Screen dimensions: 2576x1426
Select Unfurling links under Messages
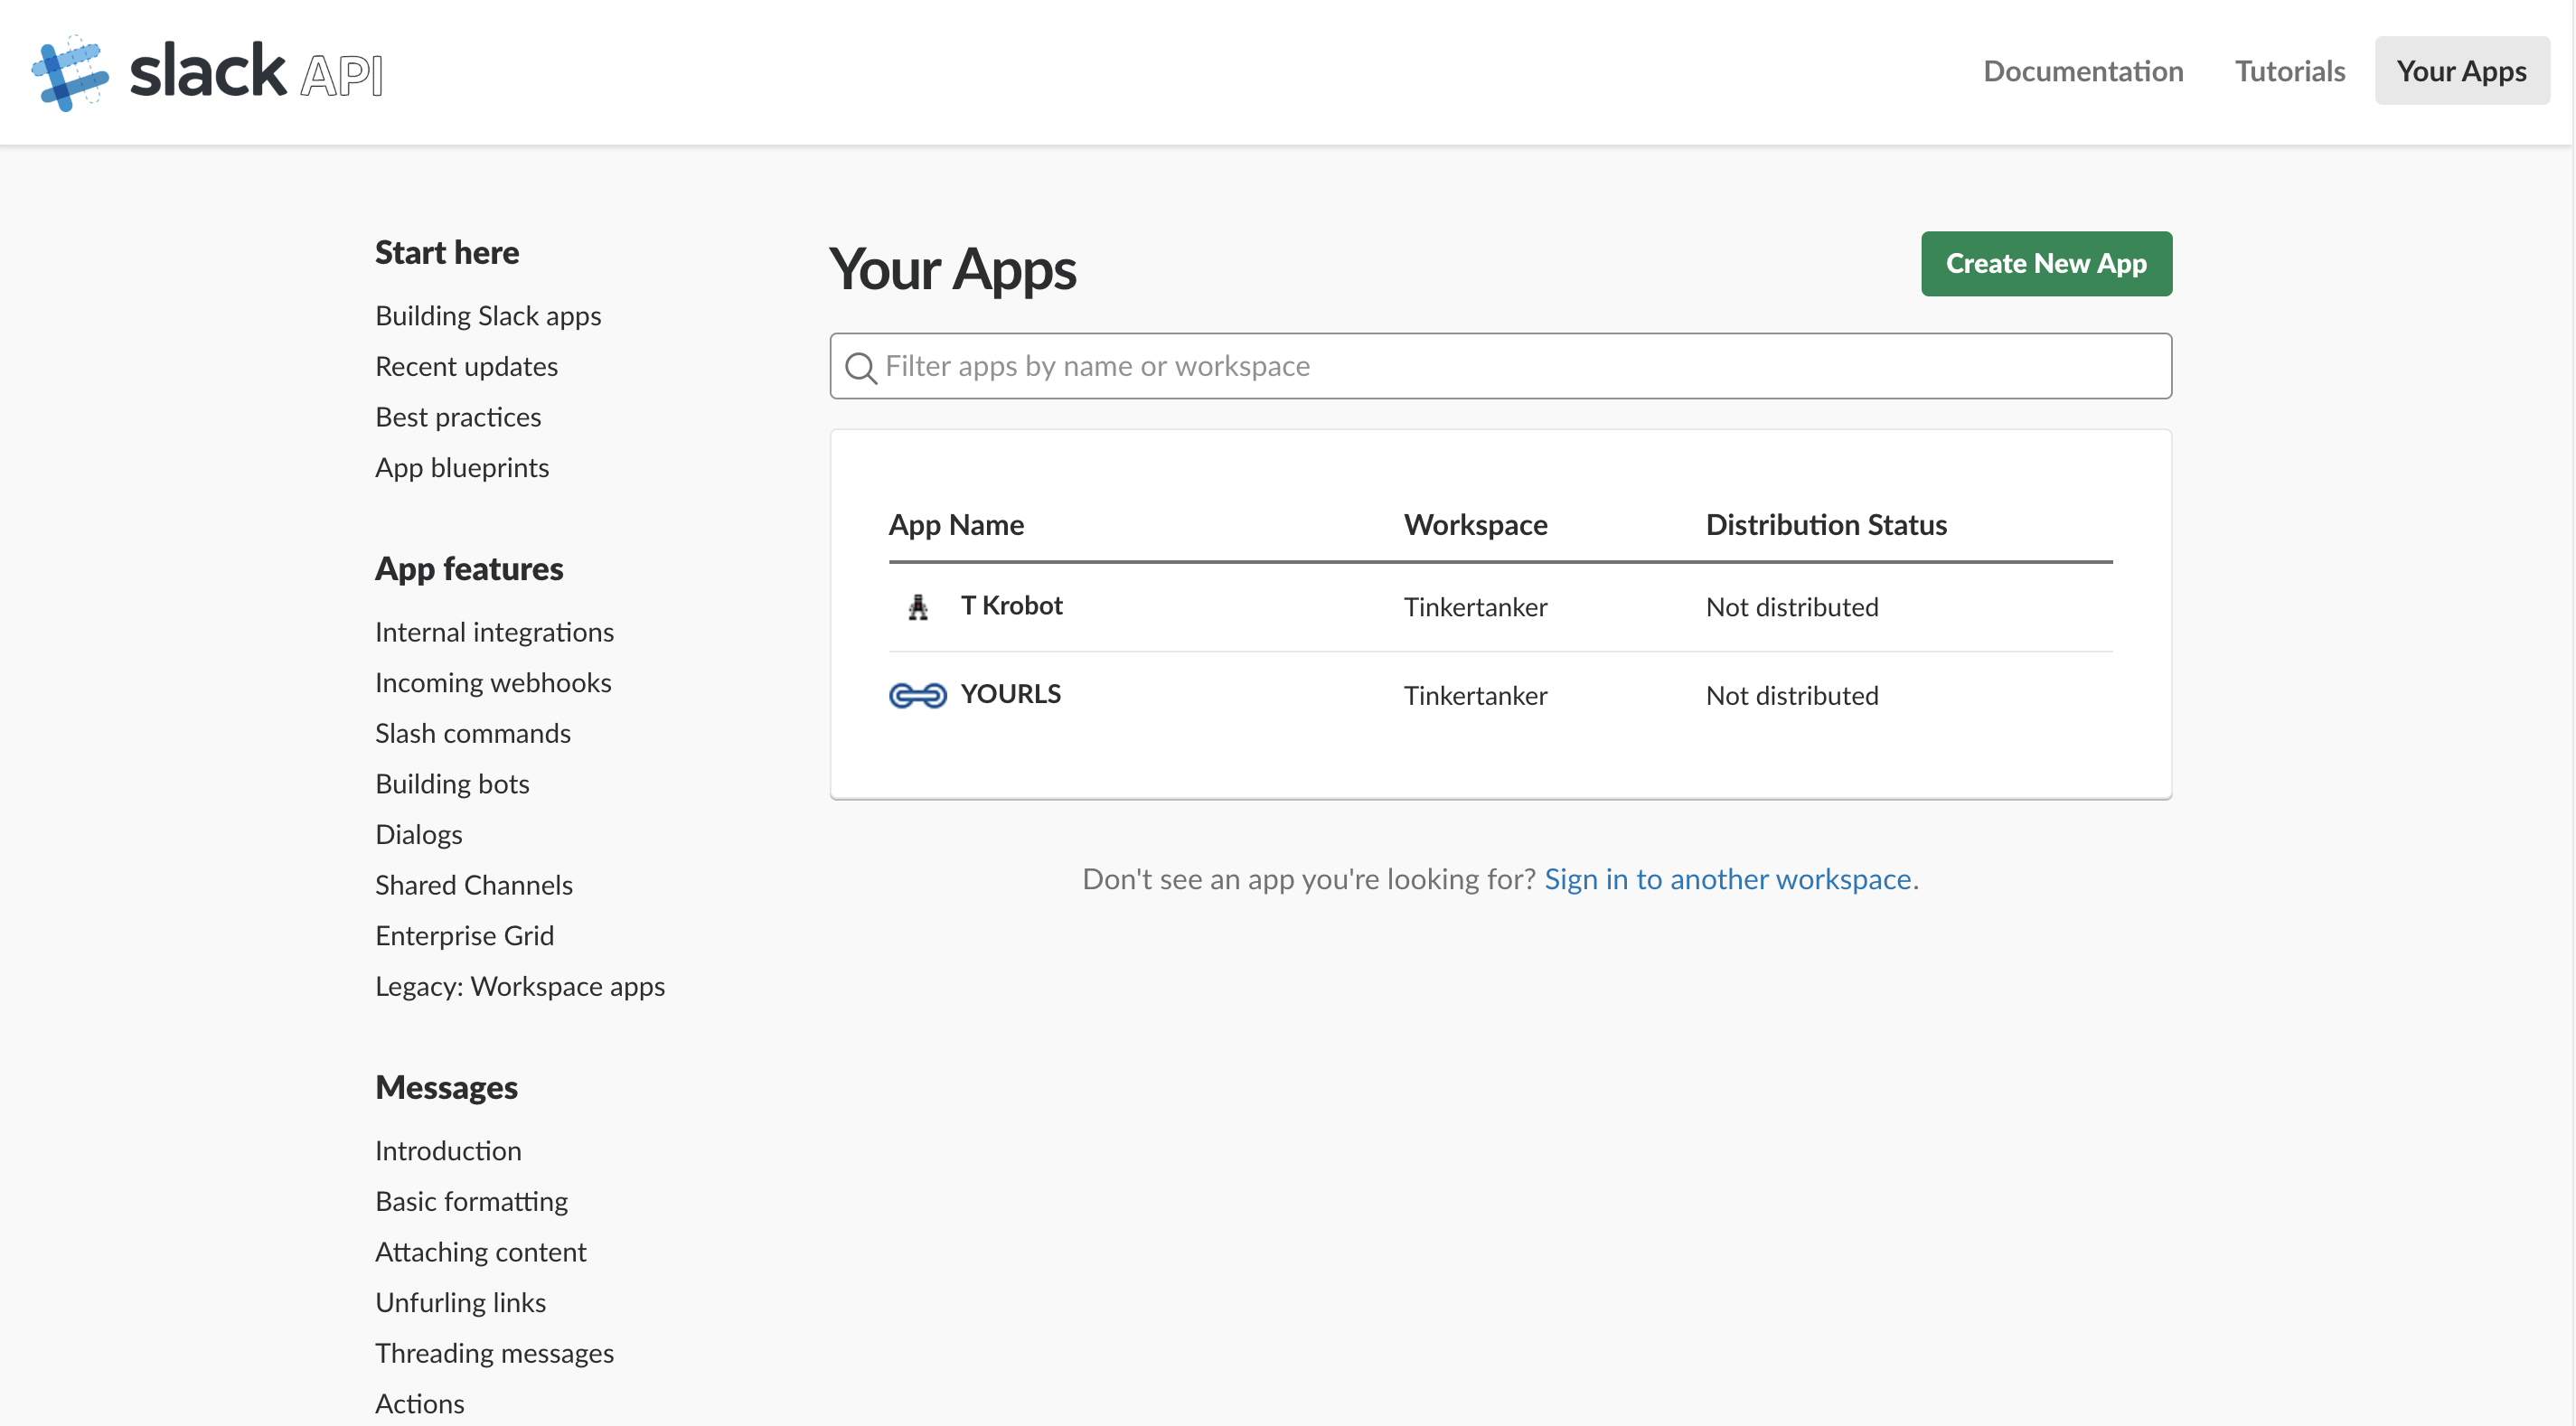pyautogui.click(x=460, y=1301)
